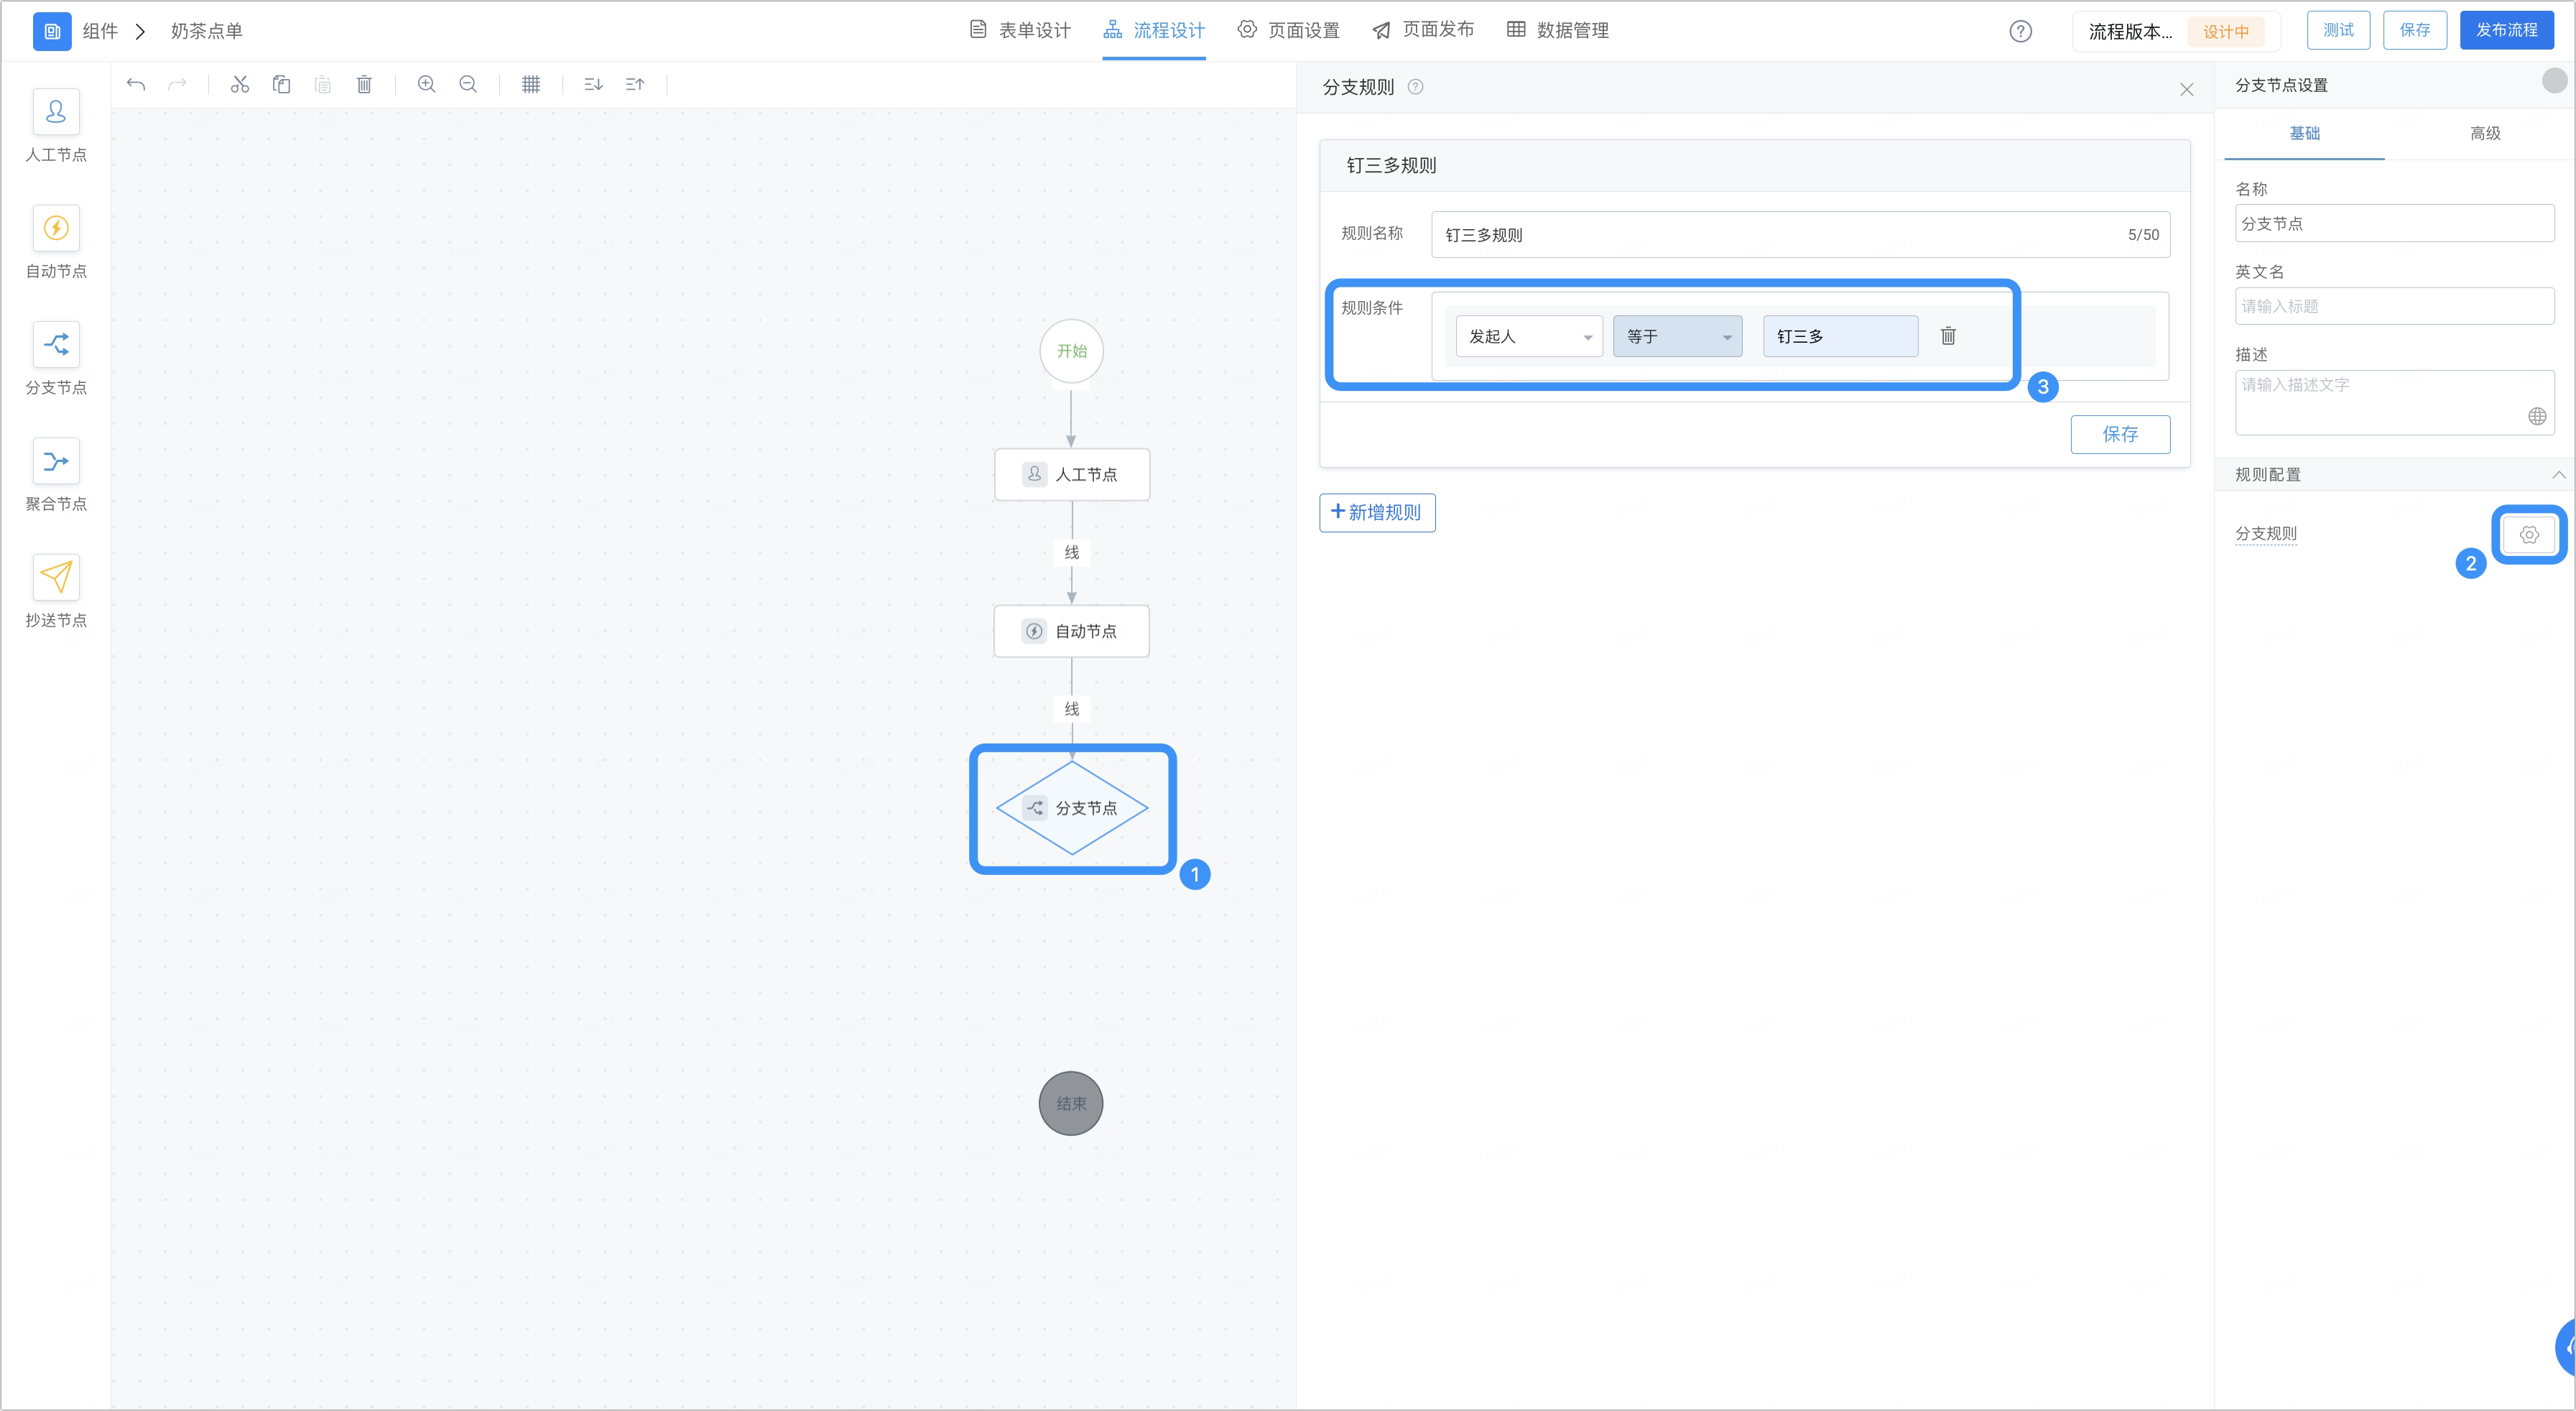Close the 分支规则 panel
The width and height of the screenshot is (2576, 1411).
(x=2187, y=89)
